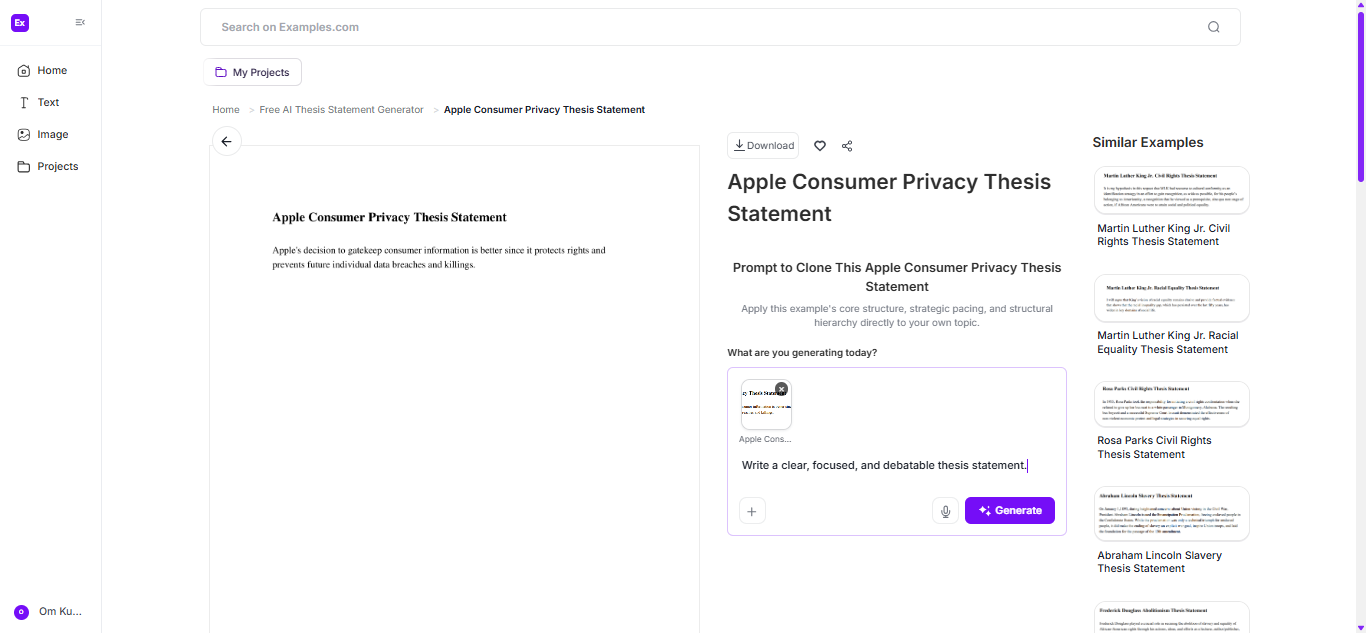Image resolution: width=1366 pixels, height=633 pixels.
Task: Favorite with the heart icon
Action: [x=820, y=146]
